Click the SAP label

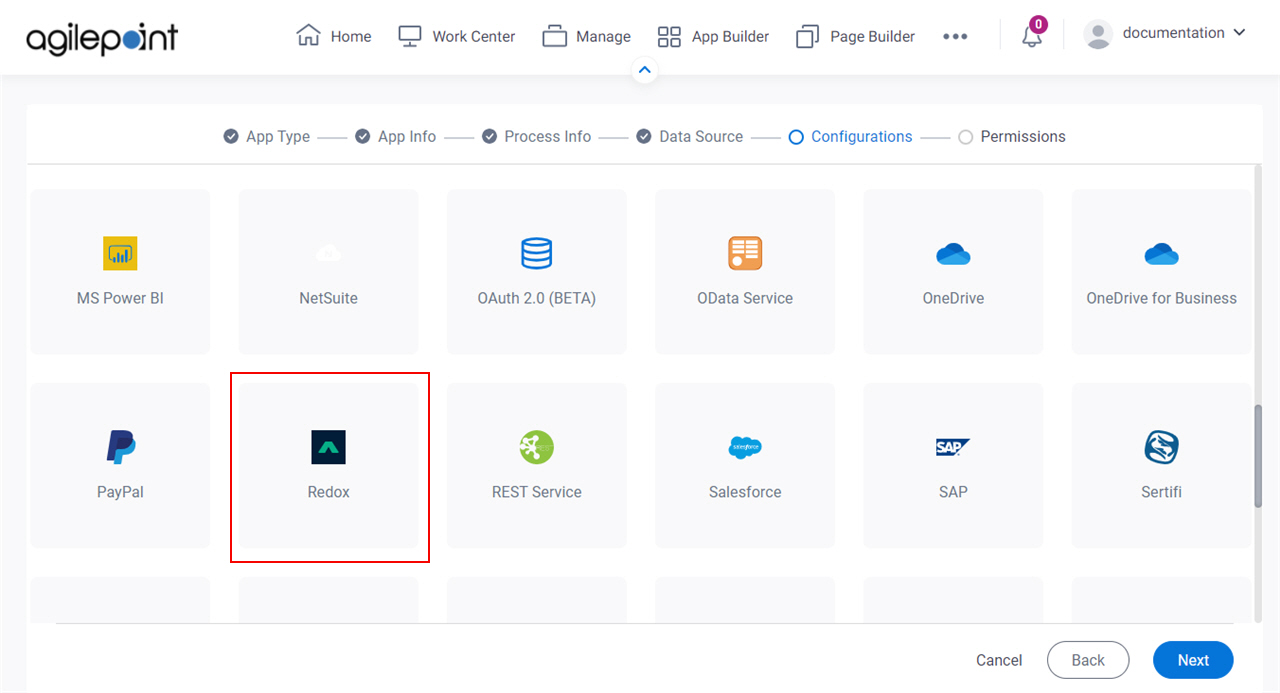pos(953,492)
